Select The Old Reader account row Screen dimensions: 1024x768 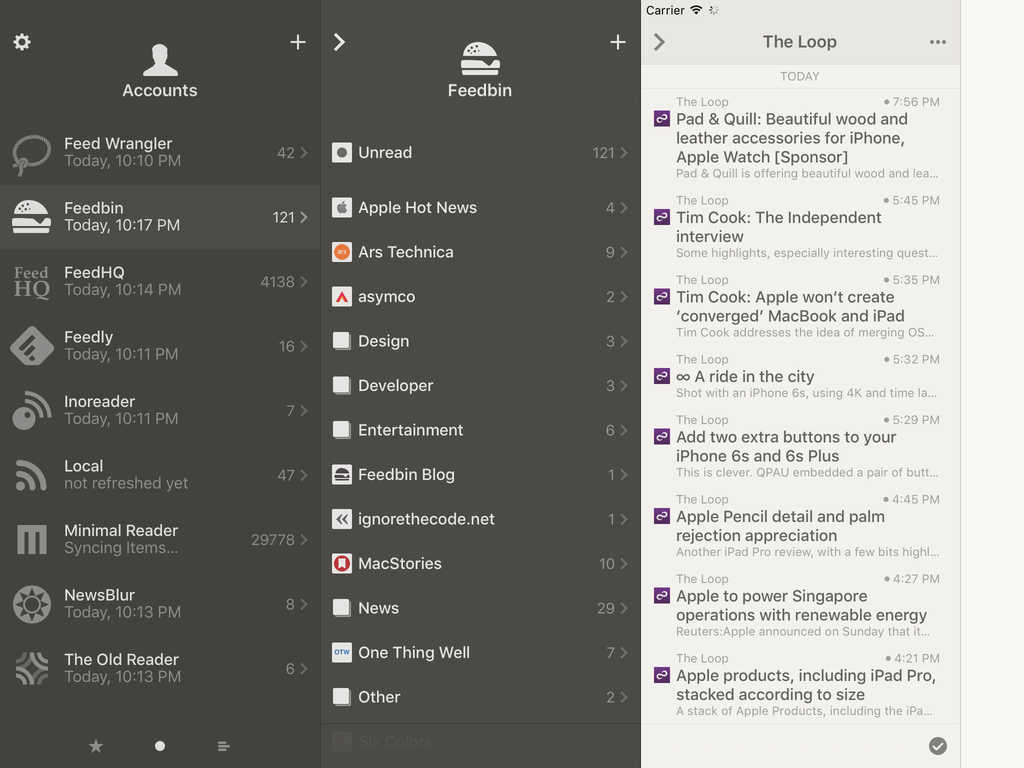click(x=160, y=668)
